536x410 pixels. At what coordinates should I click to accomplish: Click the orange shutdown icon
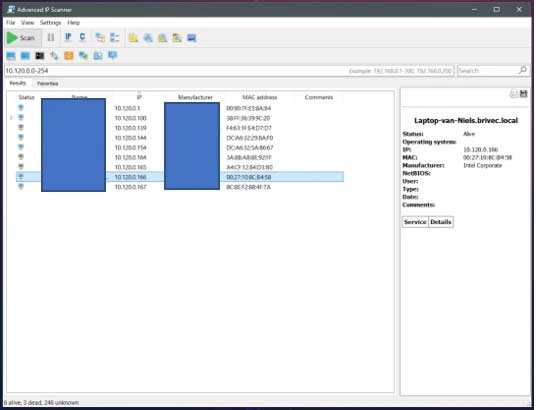click(x=69, y=55)
